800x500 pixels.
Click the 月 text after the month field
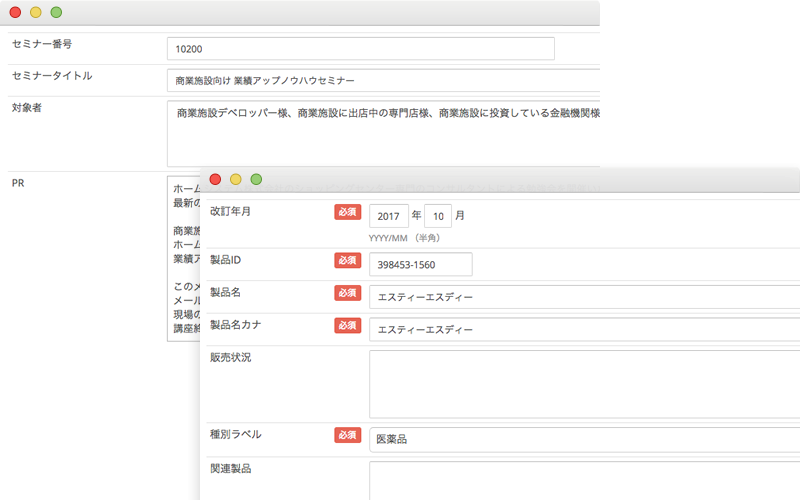(460, 215)
